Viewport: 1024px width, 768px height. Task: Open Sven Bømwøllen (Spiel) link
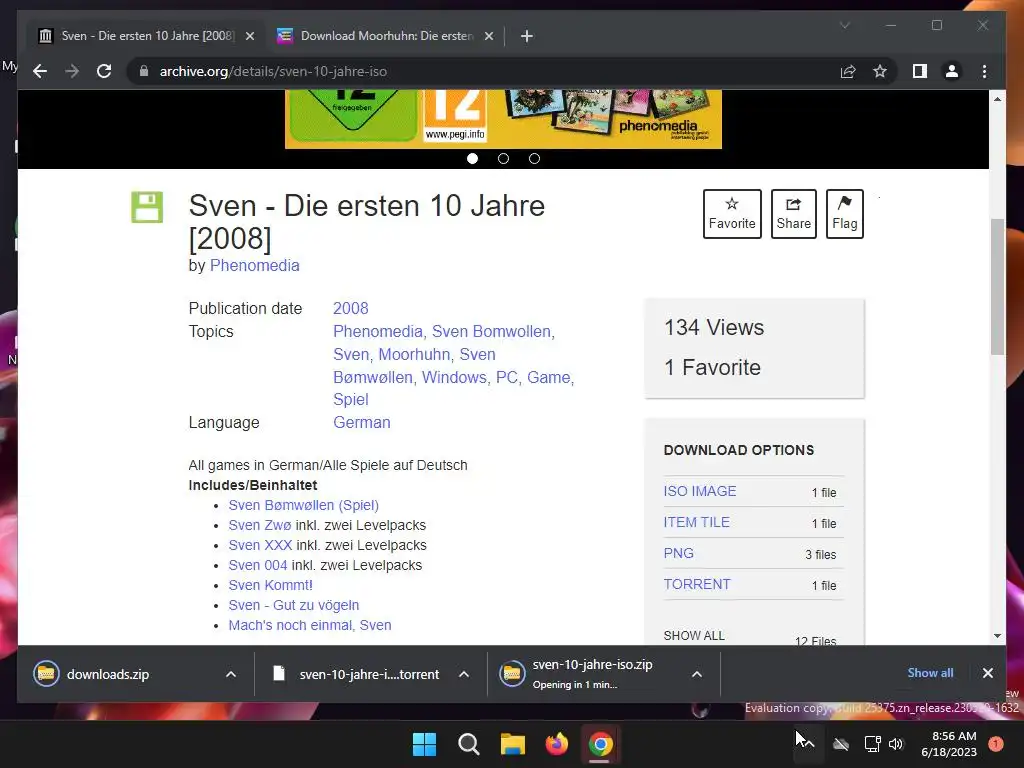pos(304,505)
